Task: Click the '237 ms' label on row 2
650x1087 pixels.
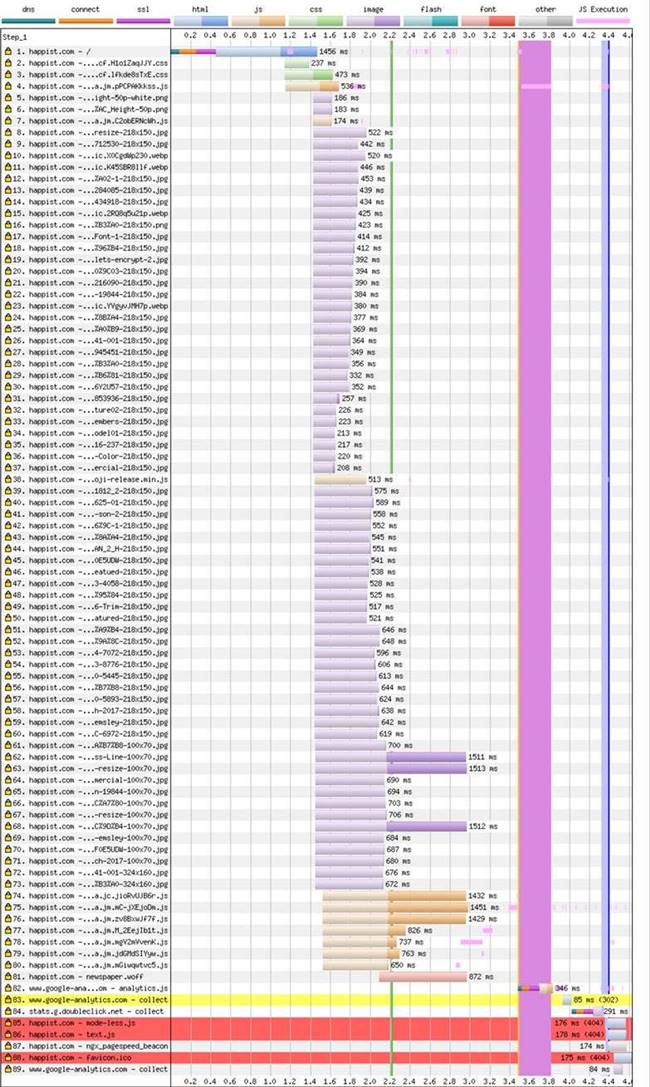Action: (323, 63)
